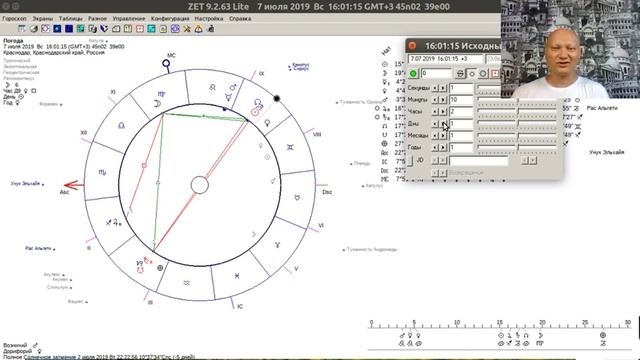Decrease Годы with its left arrow

point(435,147)
